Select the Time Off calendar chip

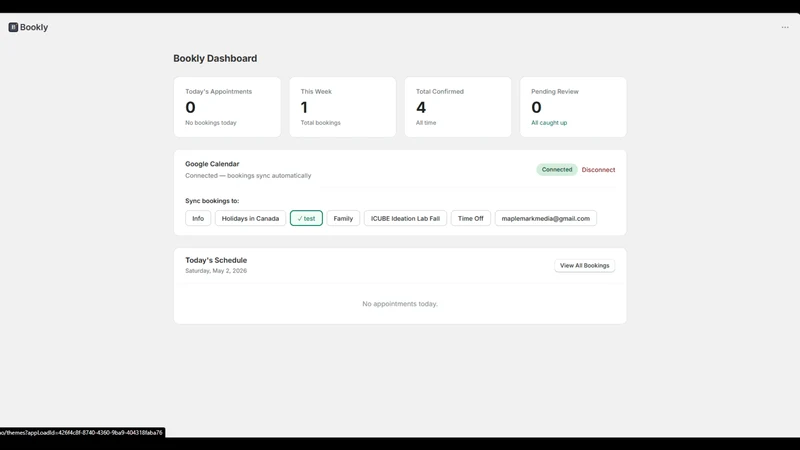click(x=470, y=218)
